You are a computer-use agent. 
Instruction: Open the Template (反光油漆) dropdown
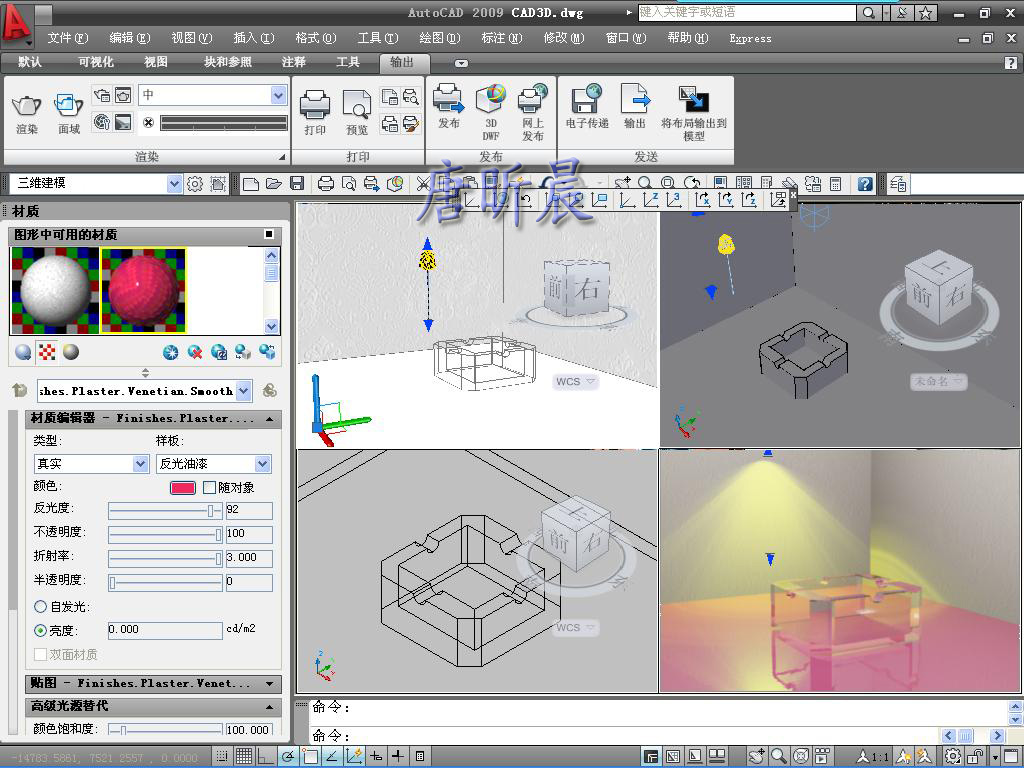(x=263, y=464)
